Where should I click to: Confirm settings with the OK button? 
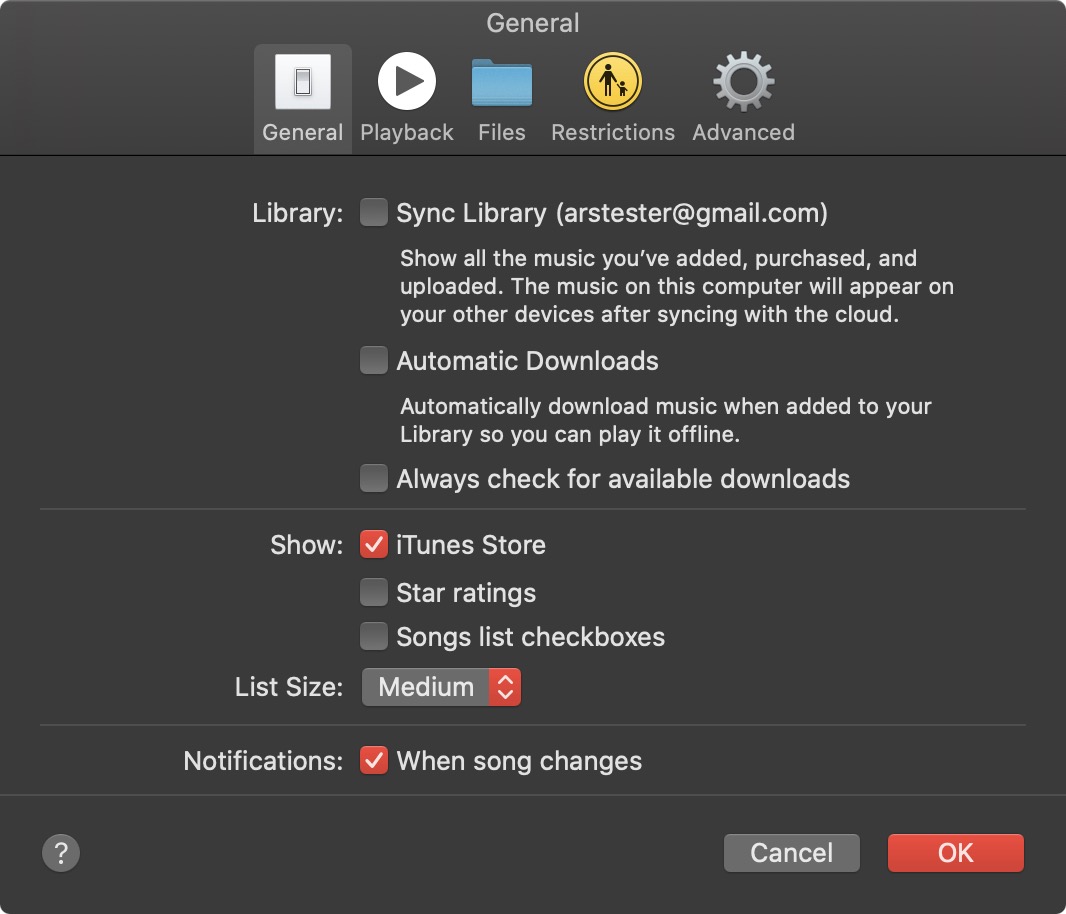(955, 853)
